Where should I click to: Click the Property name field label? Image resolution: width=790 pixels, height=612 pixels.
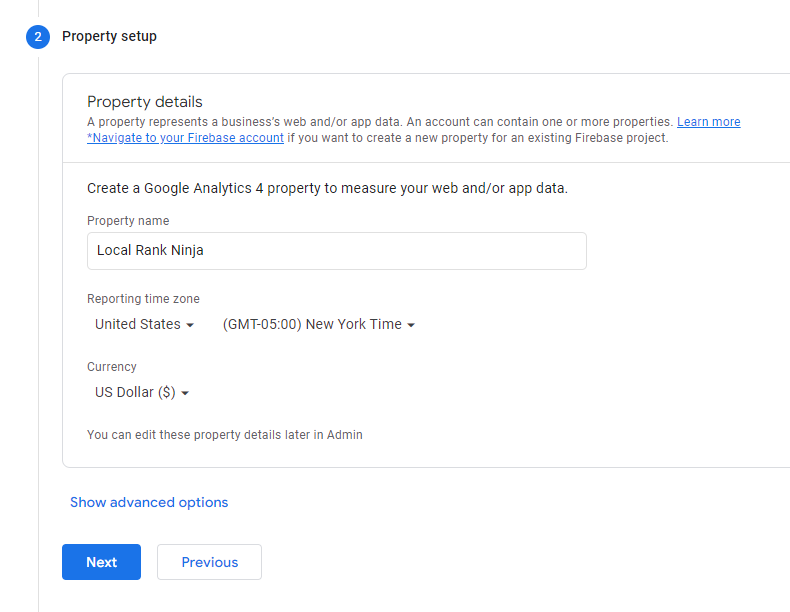pyautogui.click(x=128, y=221)
